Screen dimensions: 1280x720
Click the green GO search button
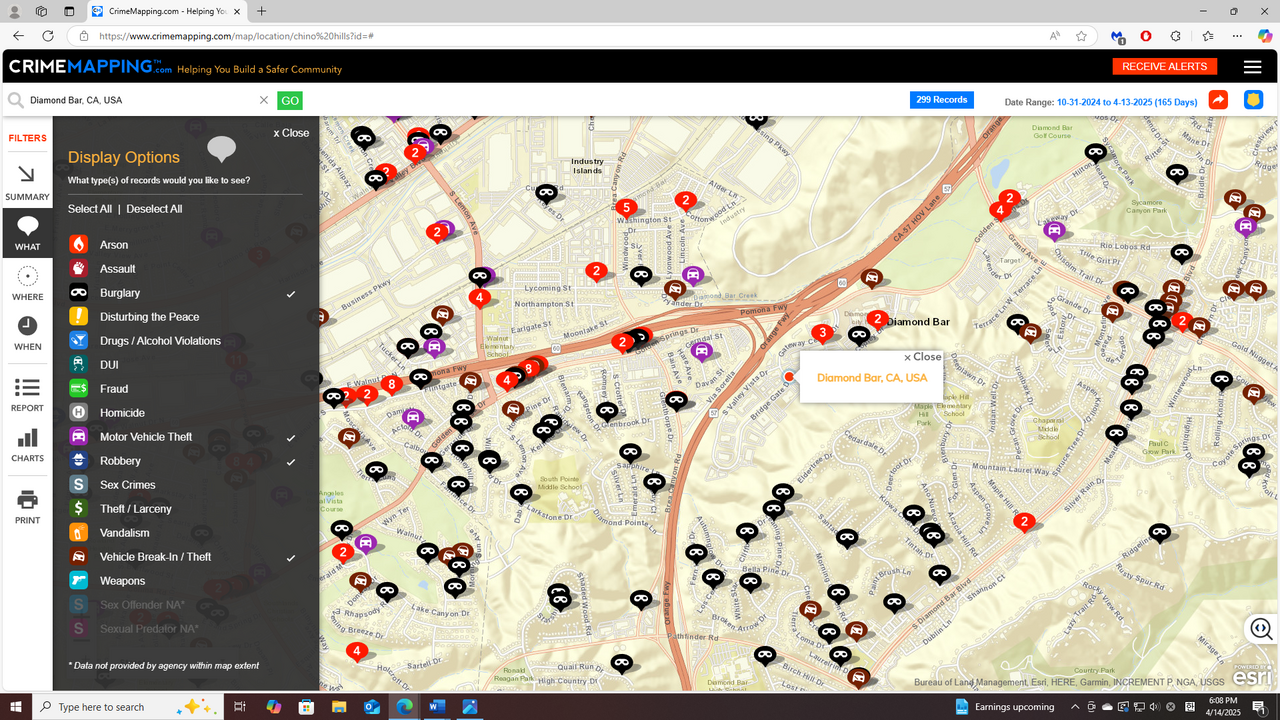(x=290, y=100)
